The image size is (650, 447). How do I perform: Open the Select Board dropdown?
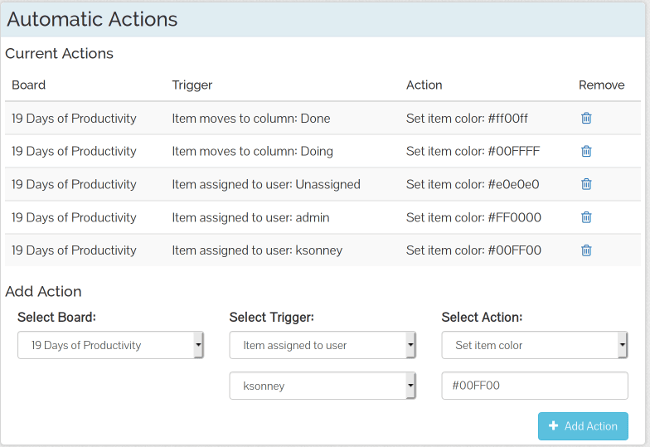pyautogui.click(x=110, y=345)
